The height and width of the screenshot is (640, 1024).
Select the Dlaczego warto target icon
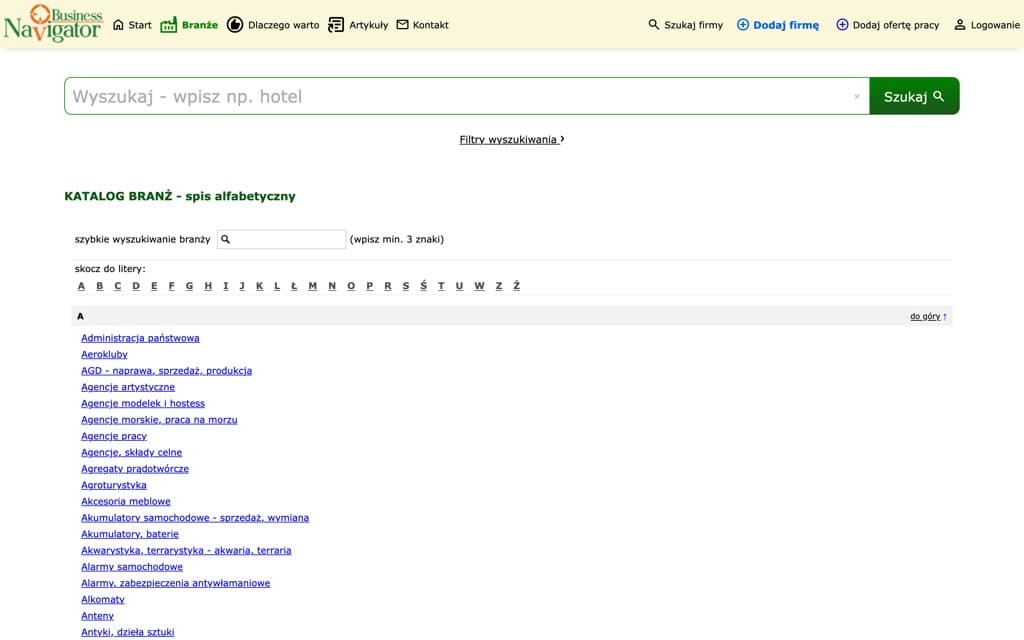(x=235, y=24)
